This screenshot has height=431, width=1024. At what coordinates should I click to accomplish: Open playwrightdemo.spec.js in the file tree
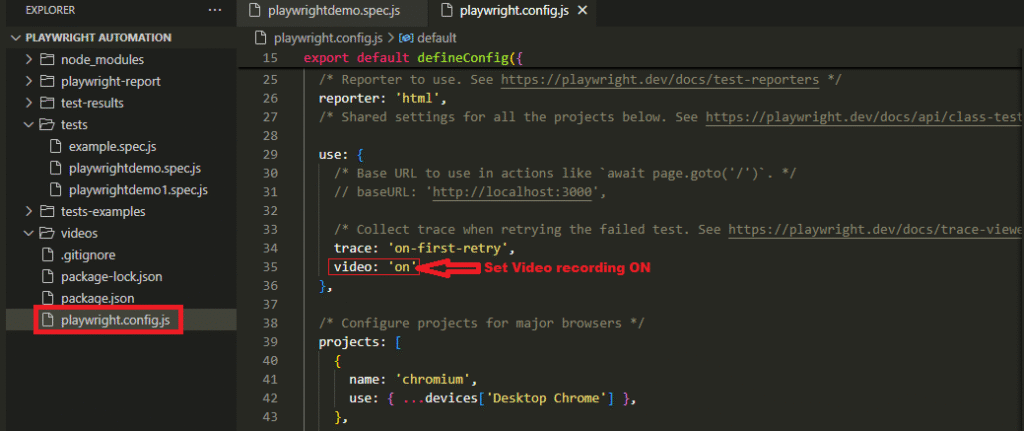135,168
